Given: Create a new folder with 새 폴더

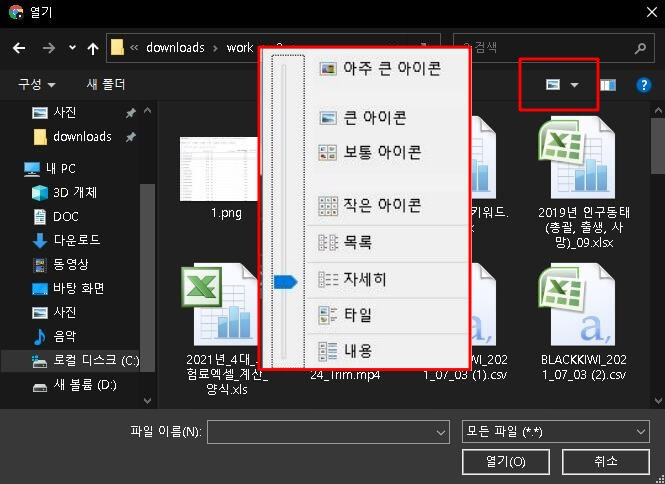Looking at the screenshot, I should (x=106, y=84).
